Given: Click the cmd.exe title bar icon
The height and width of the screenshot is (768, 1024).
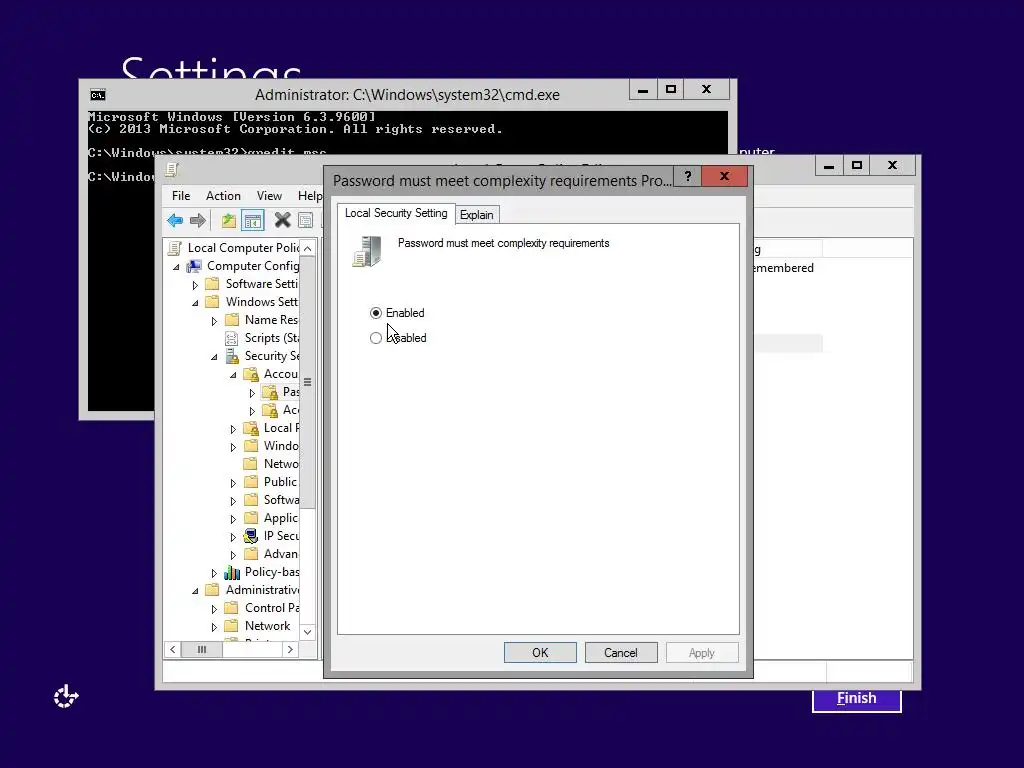Looking at the screenshot, I should tap(98, 95).
